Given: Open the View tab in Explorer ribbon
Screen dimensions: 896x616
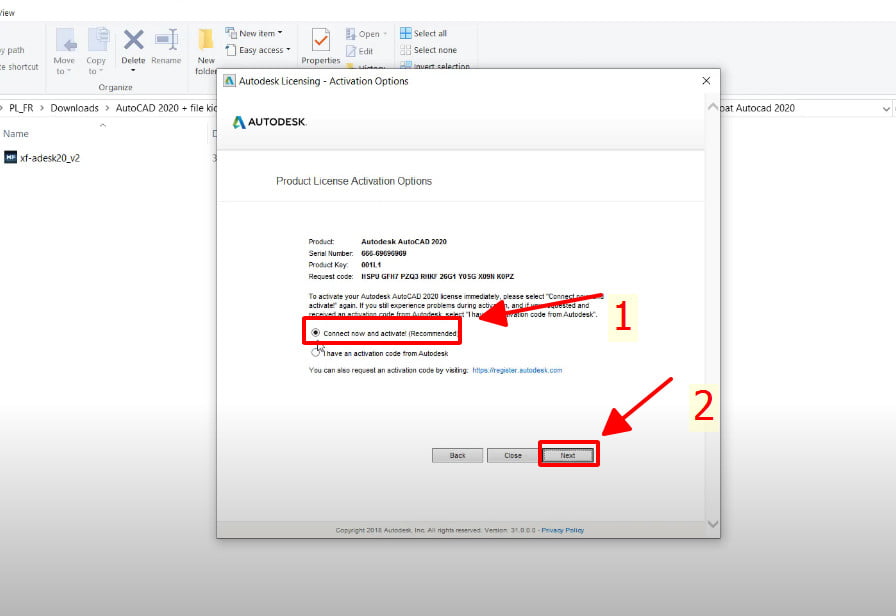Looking at the screenshot, I should pos(7,13).
